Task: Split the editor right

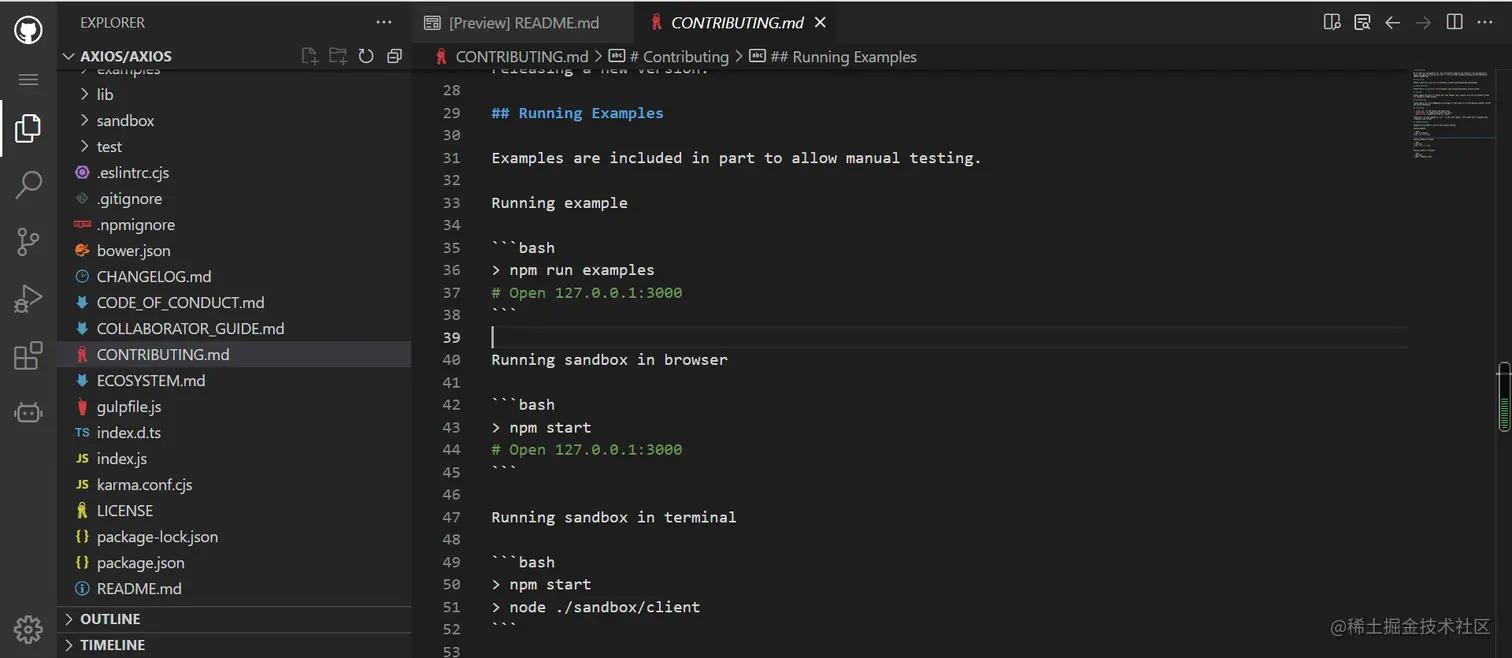Action: pos(1455,22)
